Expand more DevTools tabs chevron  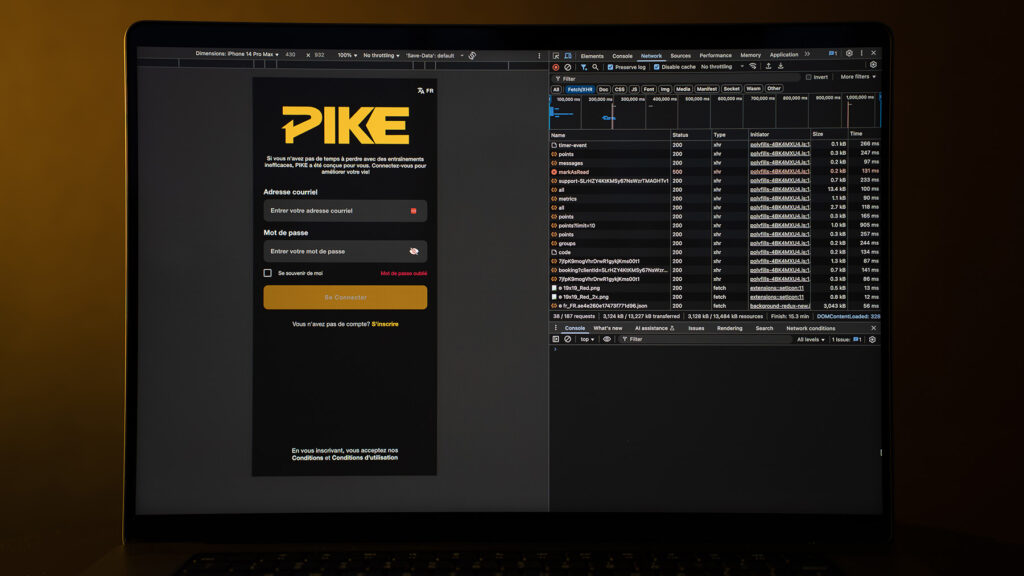[x=808, y=54]
